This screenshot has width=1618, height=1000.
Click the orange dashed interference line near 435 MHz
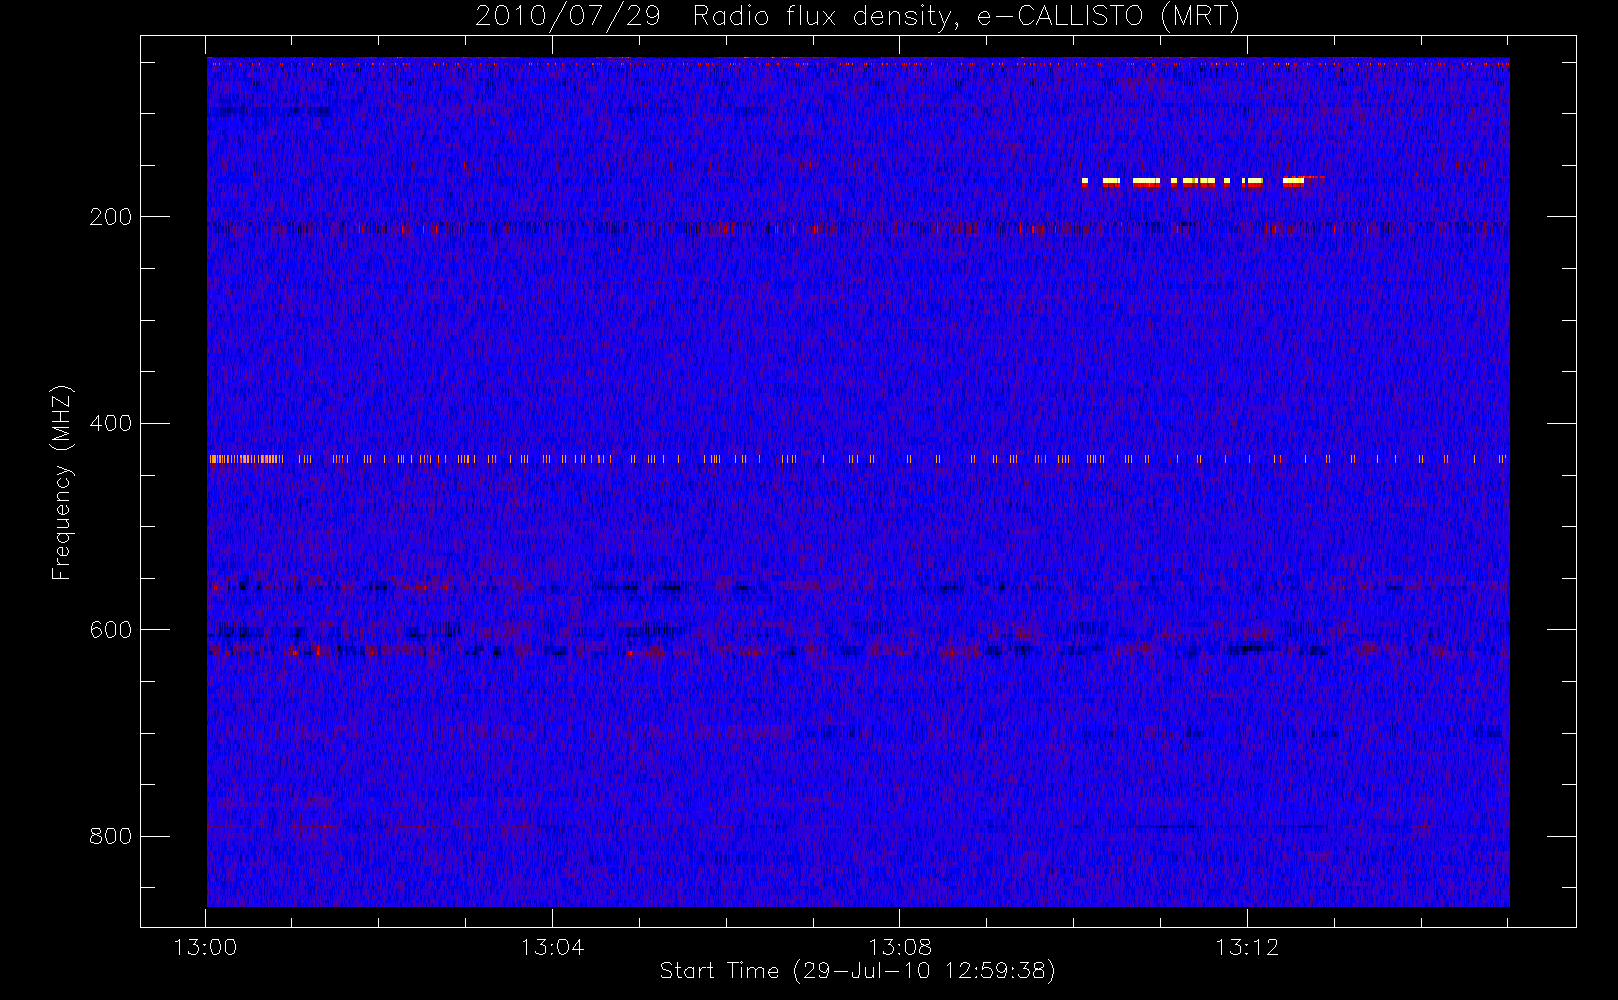[x=858, y=459]
